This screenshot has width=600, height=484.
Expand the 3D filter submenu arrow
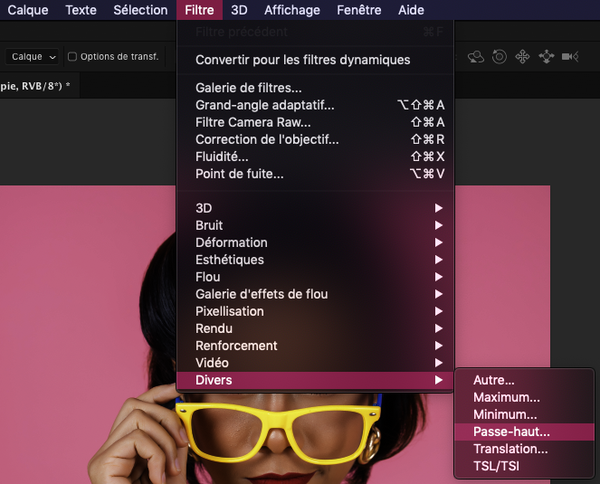pos(439,208)
